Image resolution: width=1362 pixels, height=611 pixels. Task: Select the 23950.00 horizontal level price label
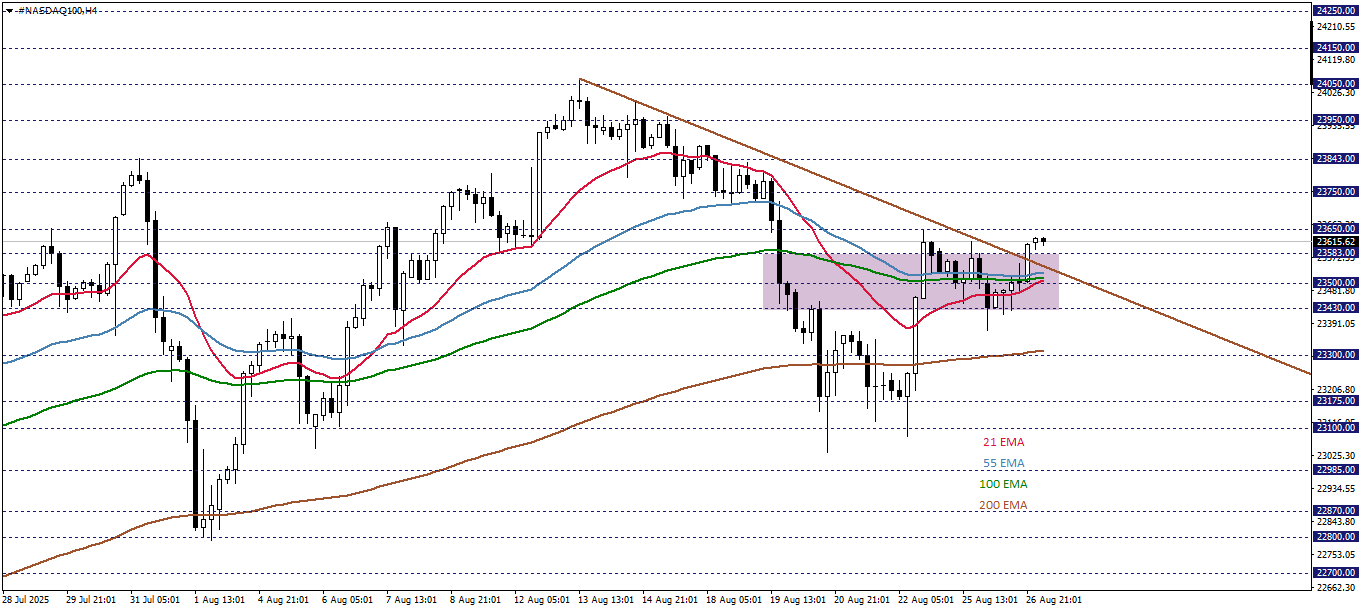point(1336,120)
